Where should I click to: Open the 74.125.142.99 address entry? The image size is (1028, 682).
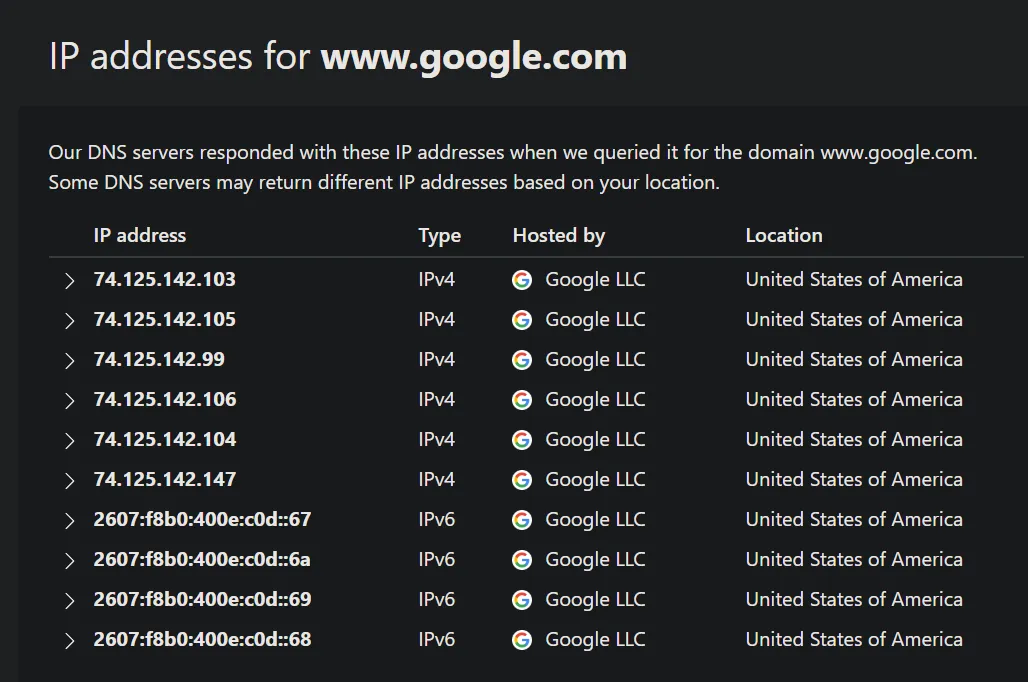click(68, 360)
